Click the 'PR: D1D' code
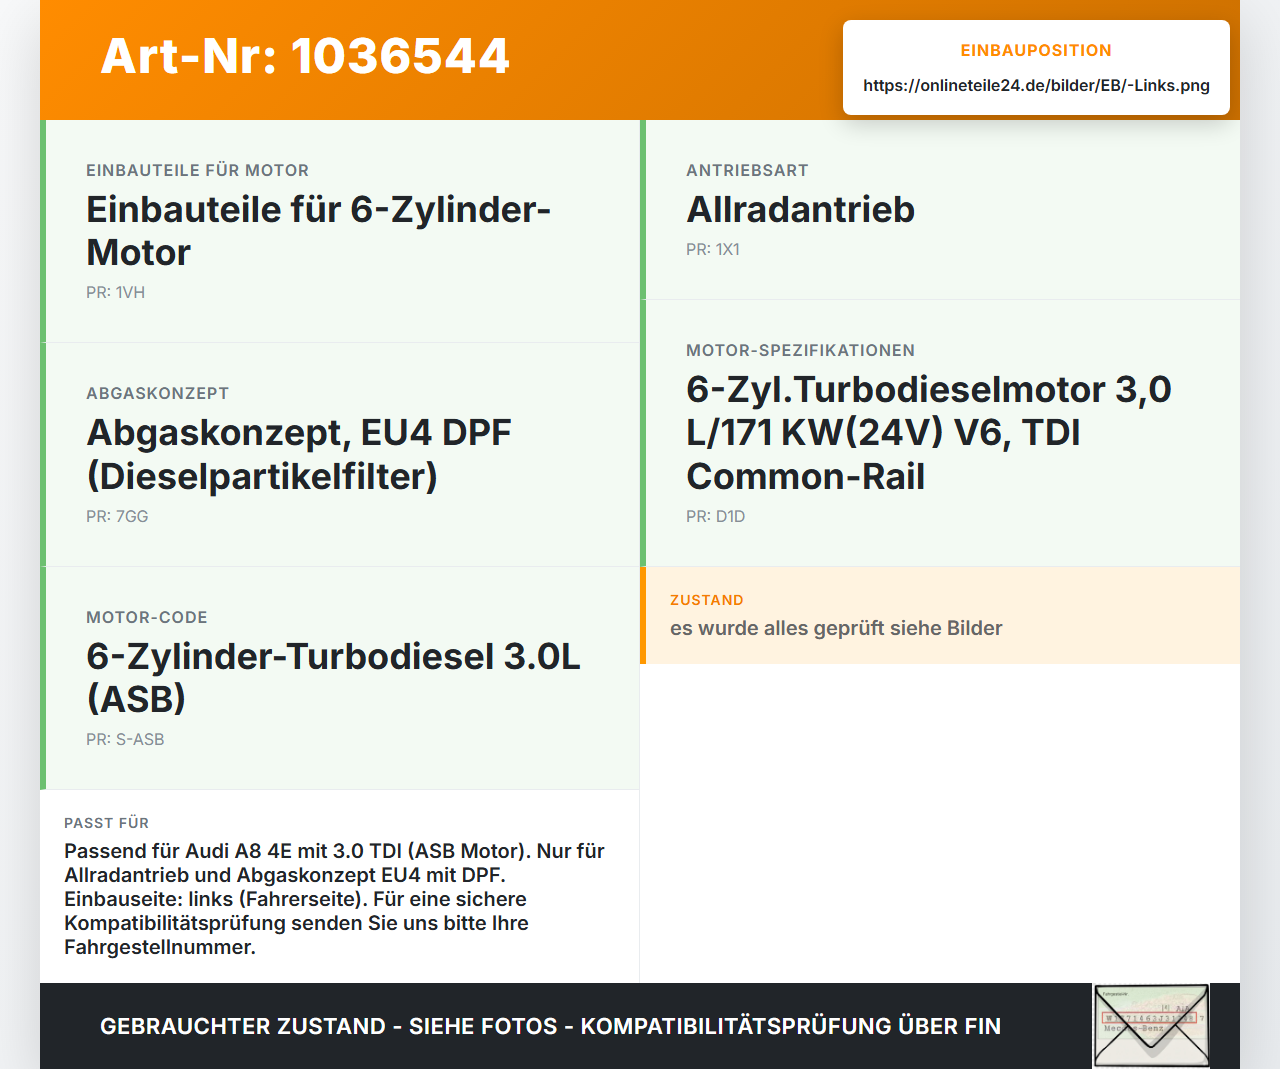 point(716,516)
